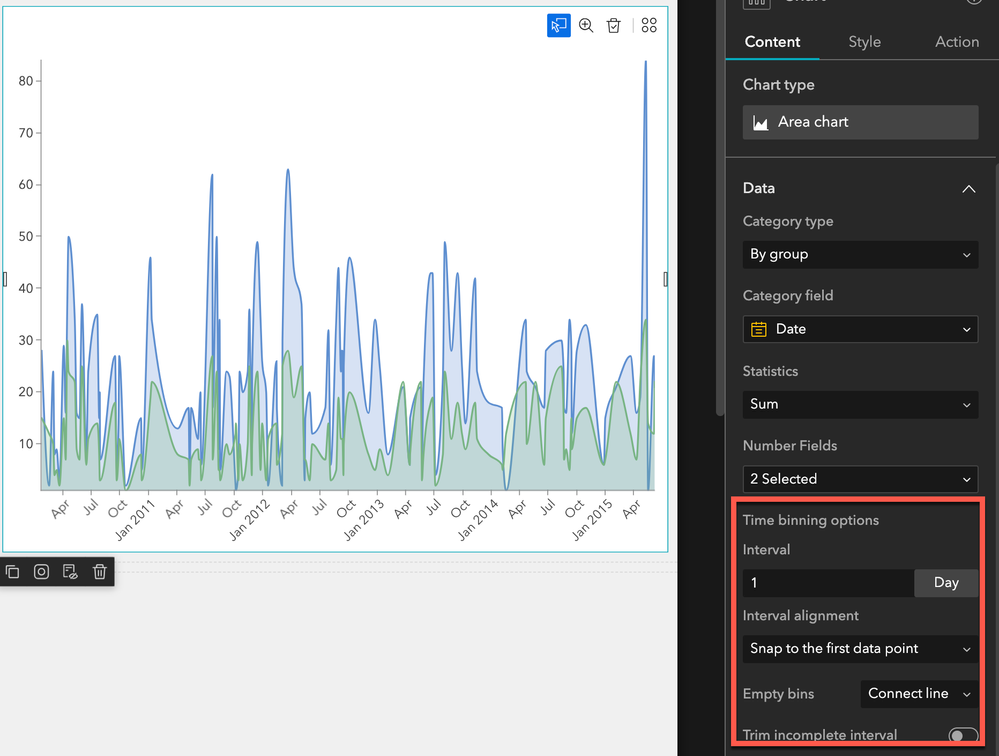Open the Empty bins Connect line dropdown
Screen dimensions: 999x756
[919, 694]
